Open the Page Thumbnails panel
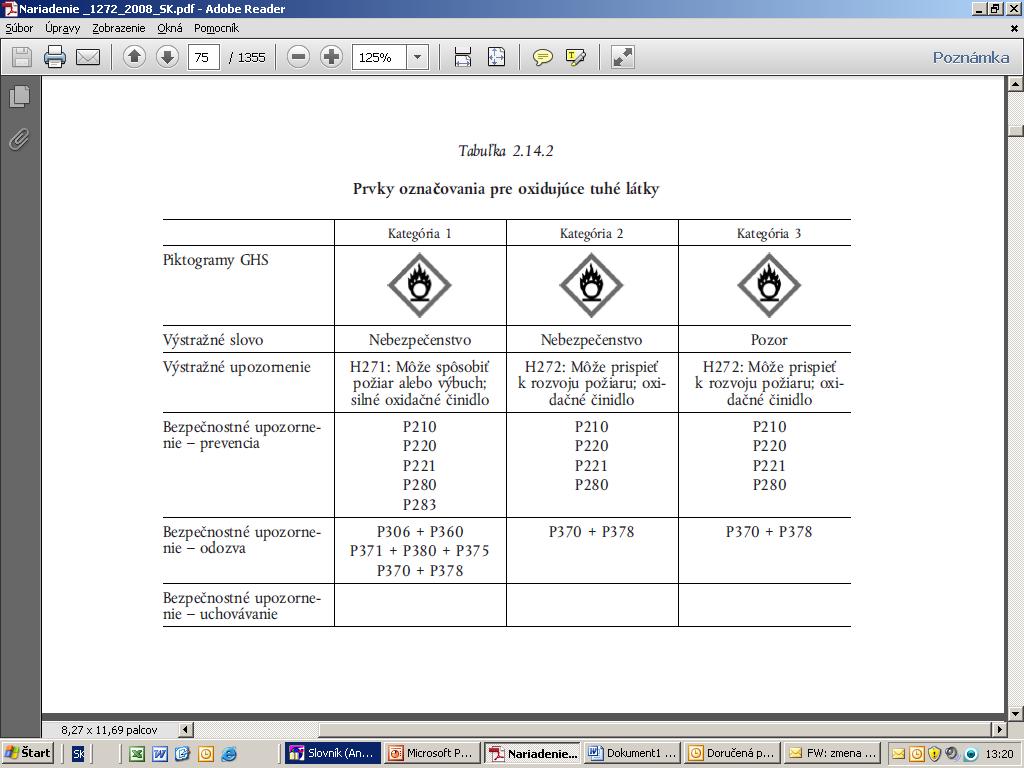The width and height of the screenshot is (1024, 768). 20,97
